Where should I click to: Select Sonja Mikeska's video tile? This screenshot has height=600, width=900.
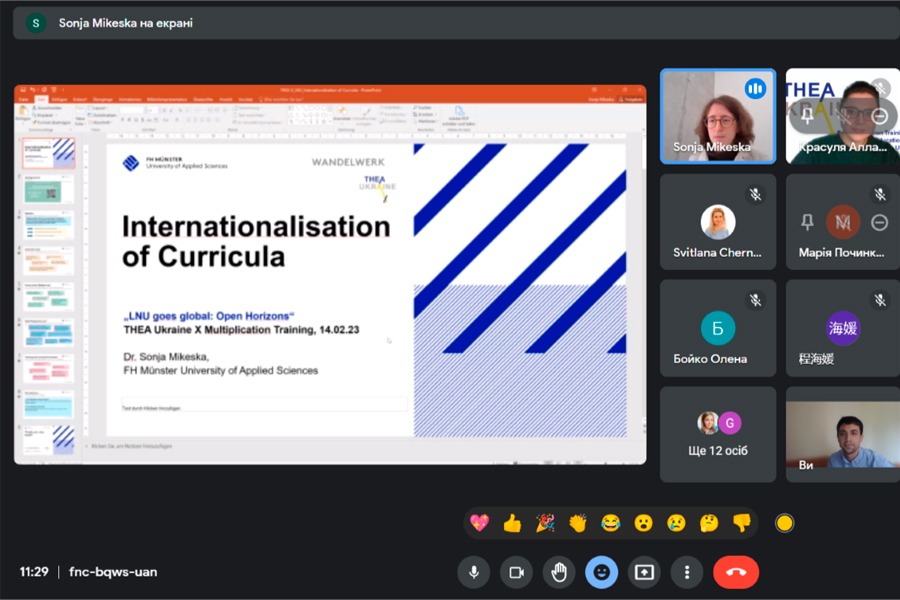(717, 115)
